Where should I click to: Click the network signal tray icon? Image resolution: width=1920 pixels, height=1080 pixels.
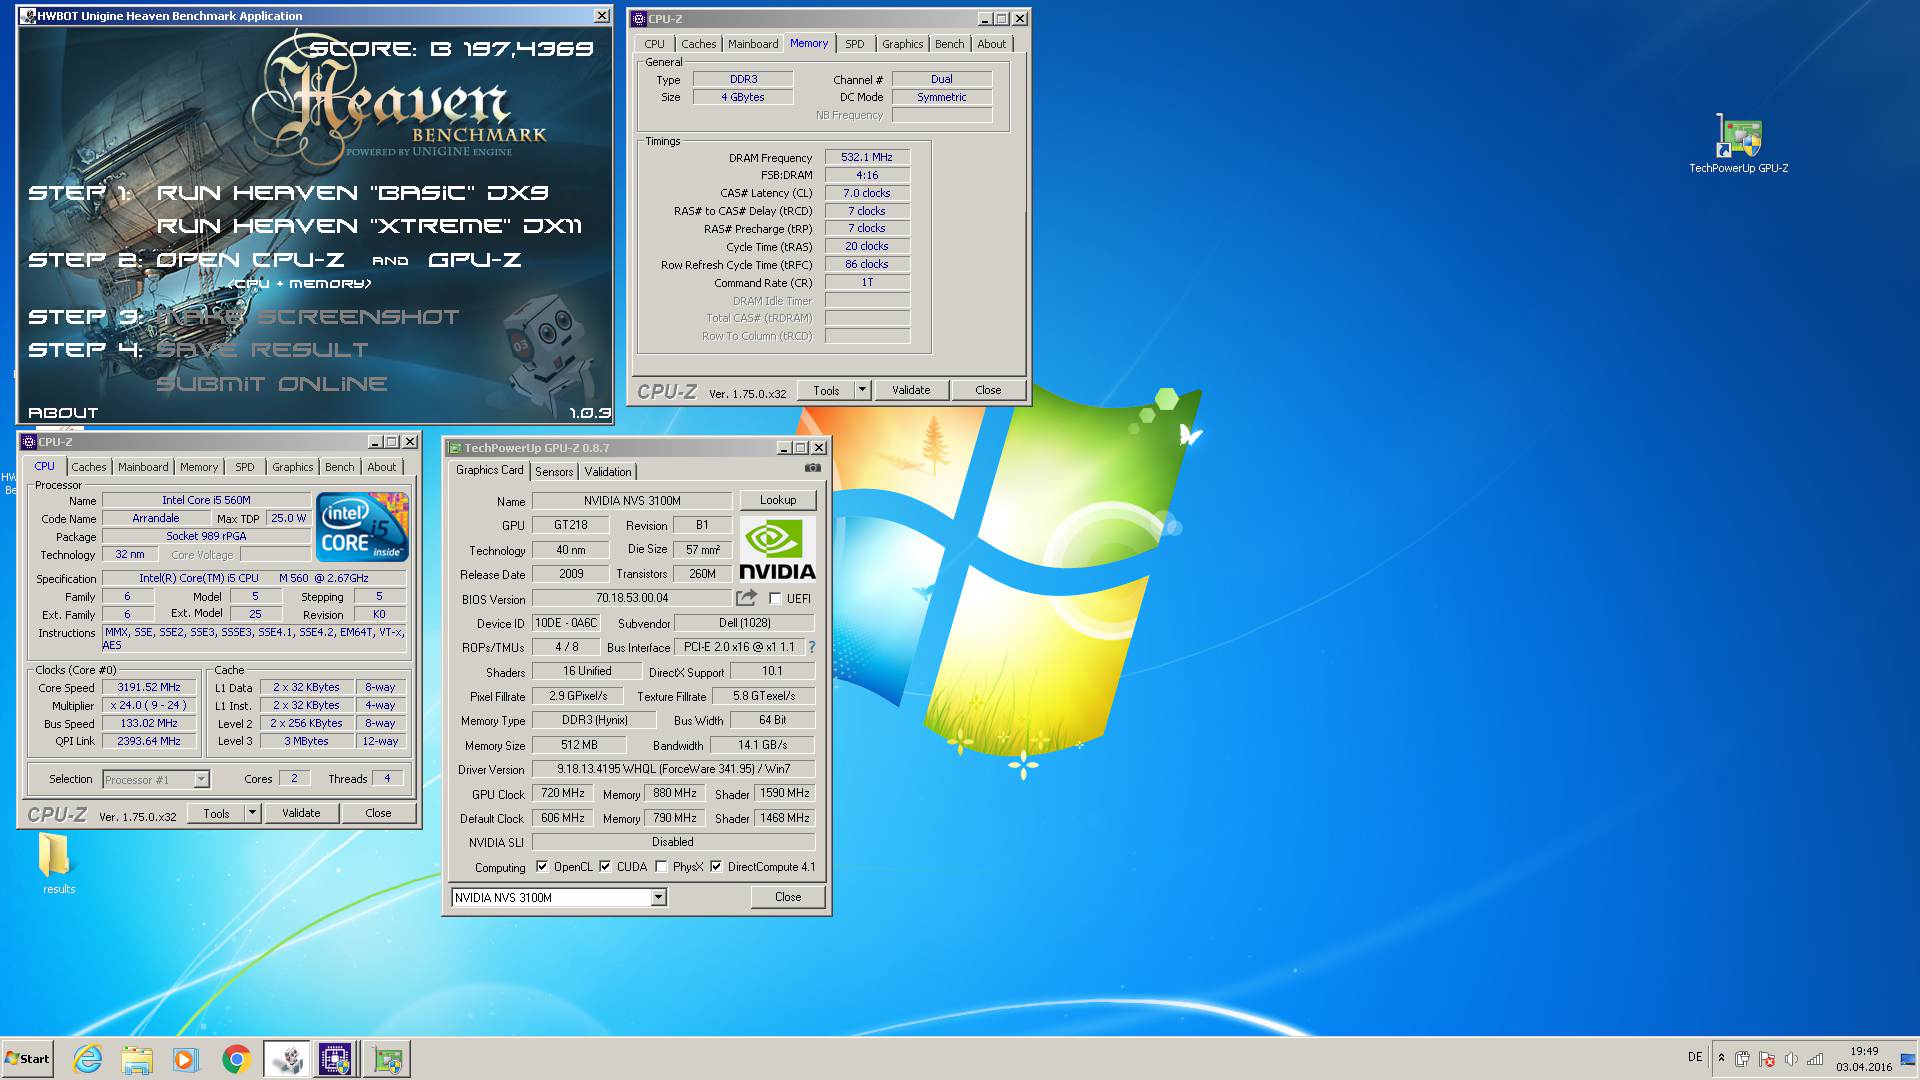[1815, 1059]
